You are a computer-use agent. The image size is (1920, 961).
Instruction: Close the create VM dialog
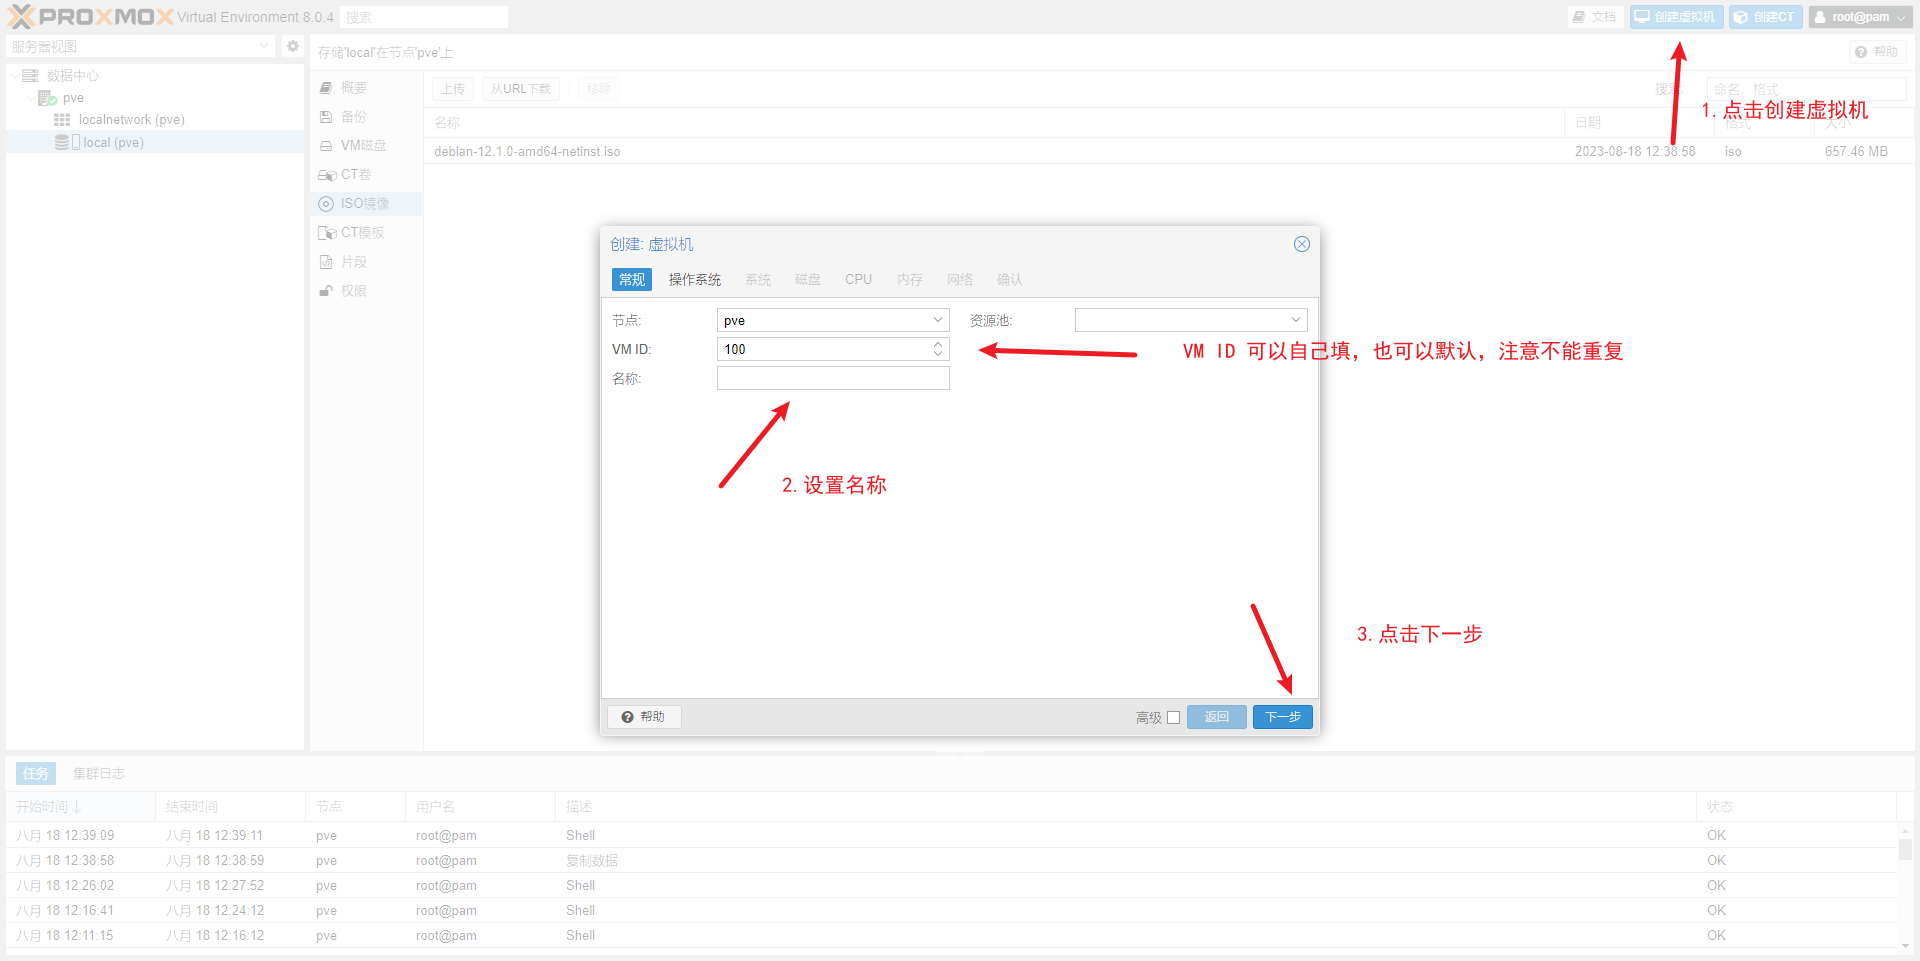click(x=1301, y=244)
